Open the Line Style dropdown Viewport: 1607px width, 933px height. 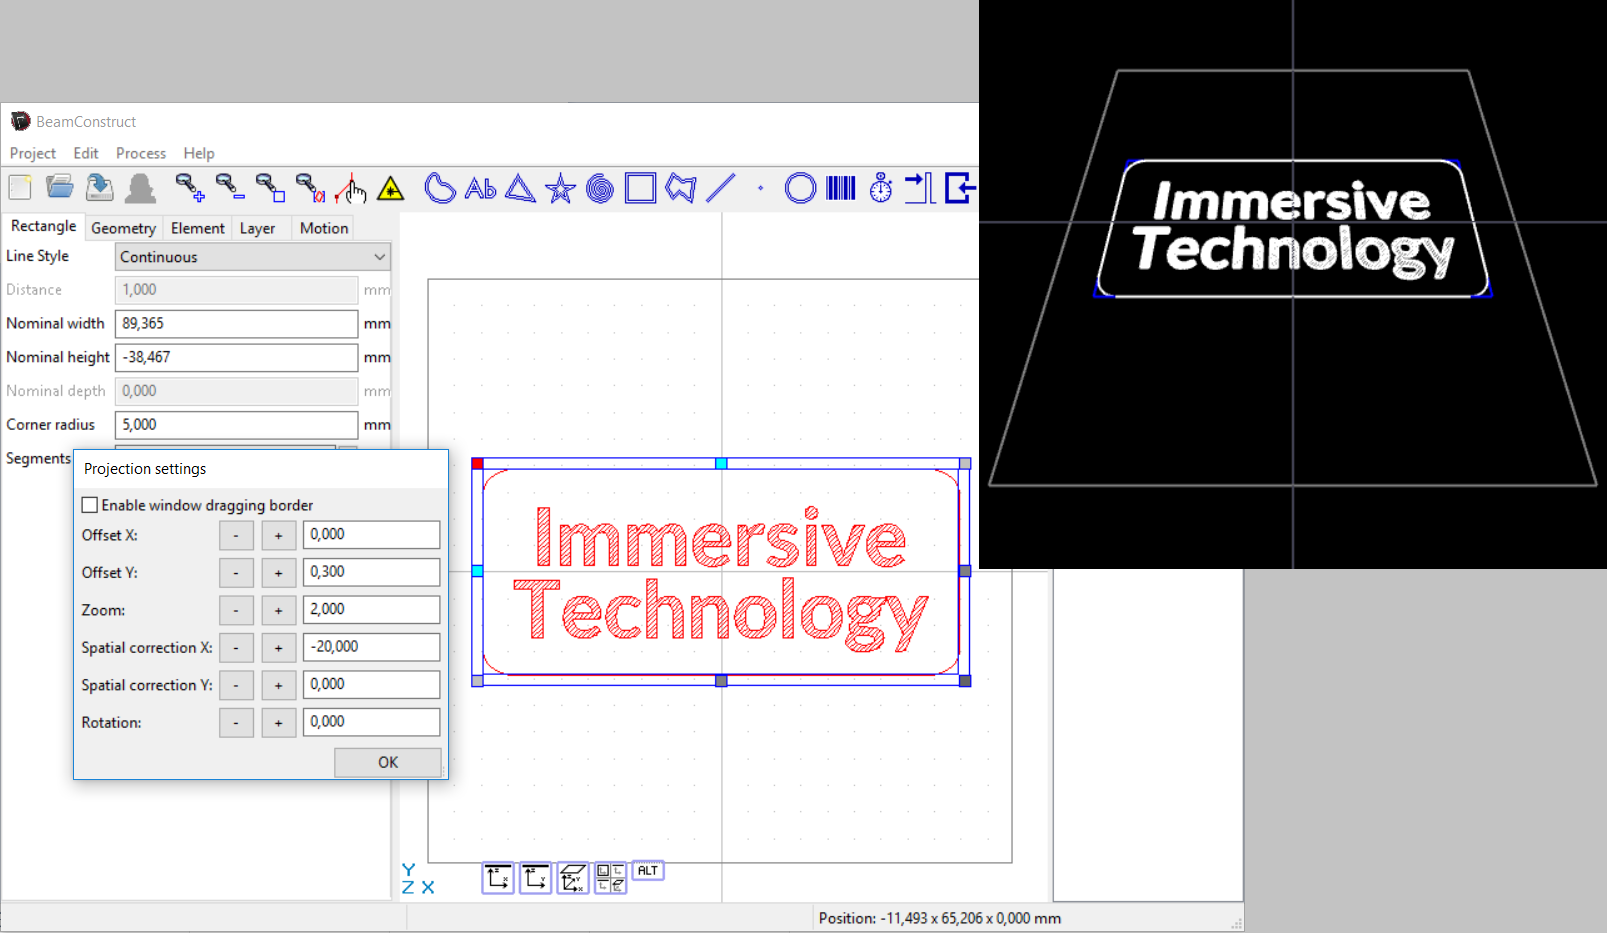coord(252,257)
